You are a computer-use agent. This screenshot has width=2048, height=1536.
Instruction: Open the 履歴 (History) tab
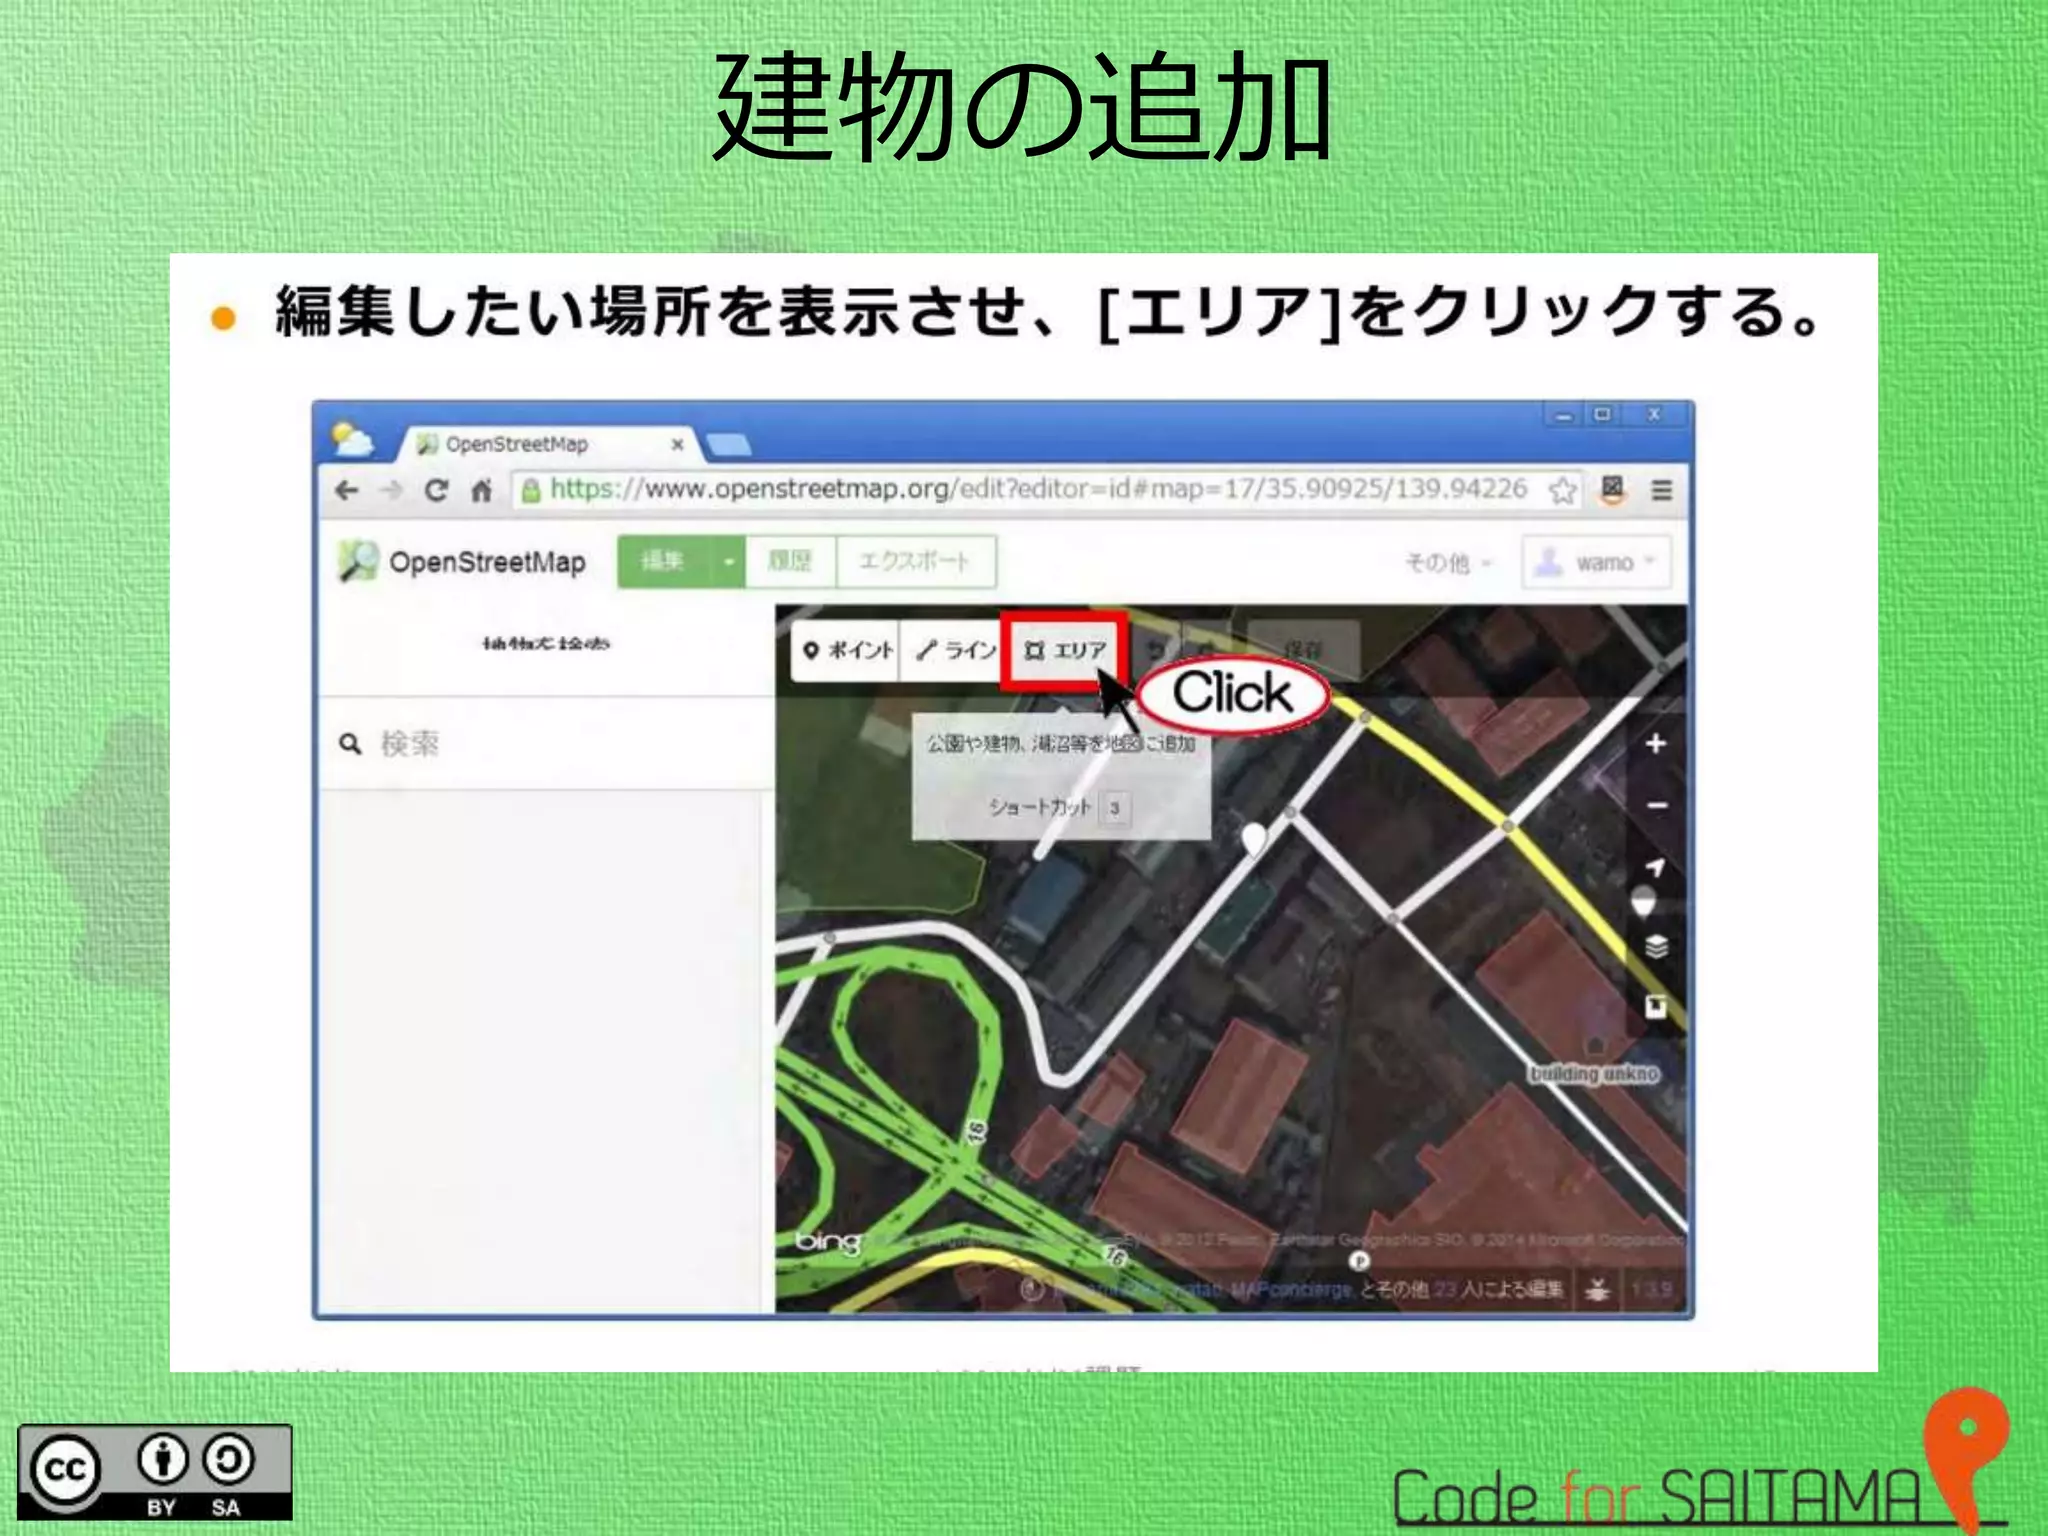[x=790, y=561]
